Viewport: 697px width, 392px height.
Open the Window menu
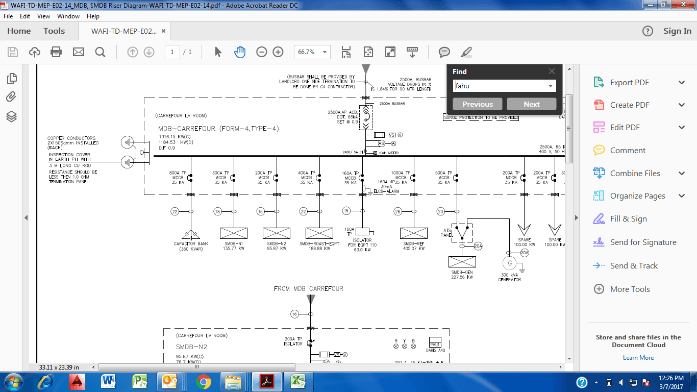68,16
